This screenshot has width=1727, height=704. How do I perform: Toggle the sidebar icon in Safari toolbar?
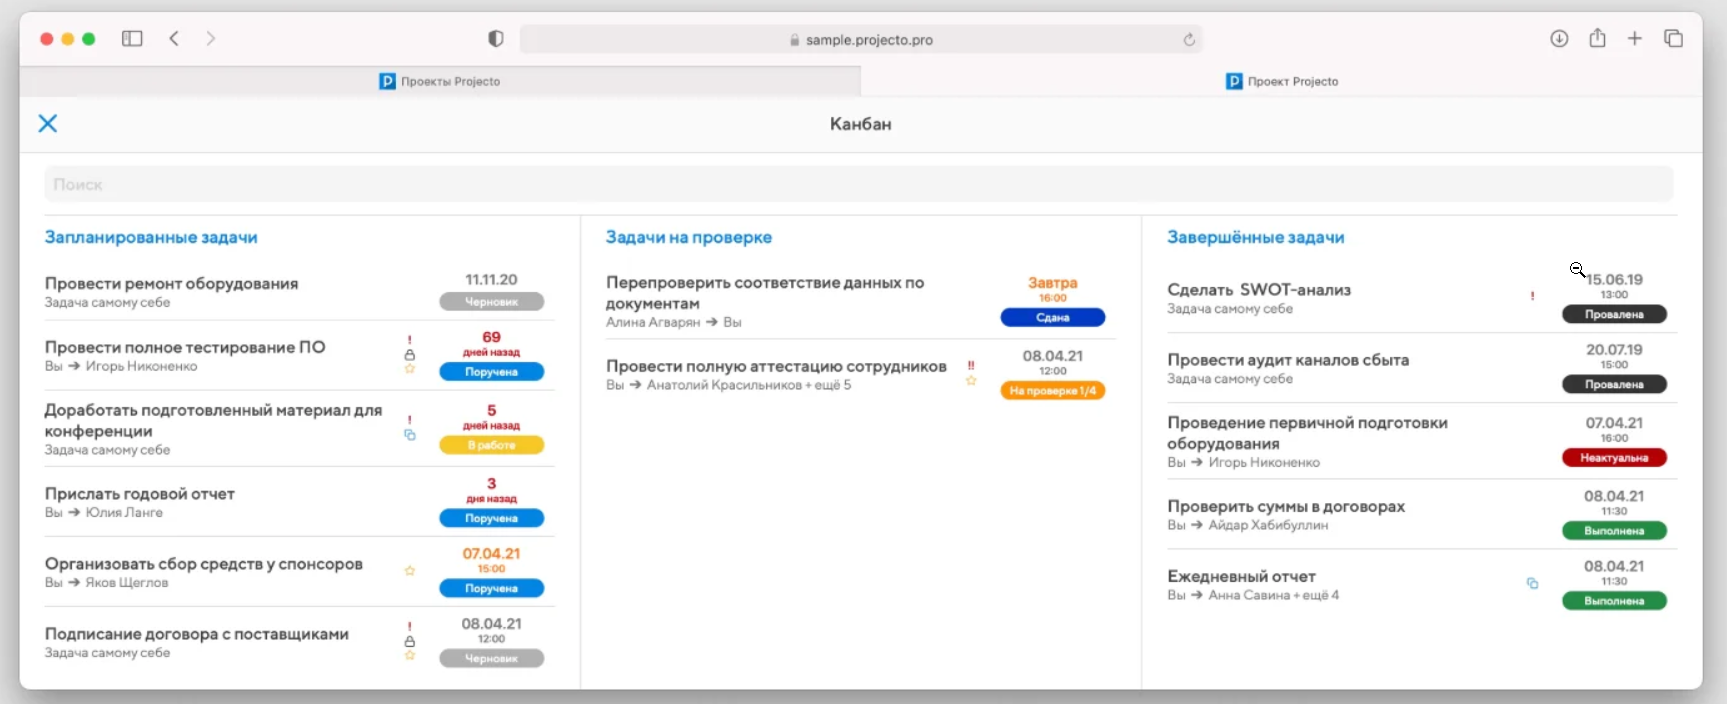[132, 39]
